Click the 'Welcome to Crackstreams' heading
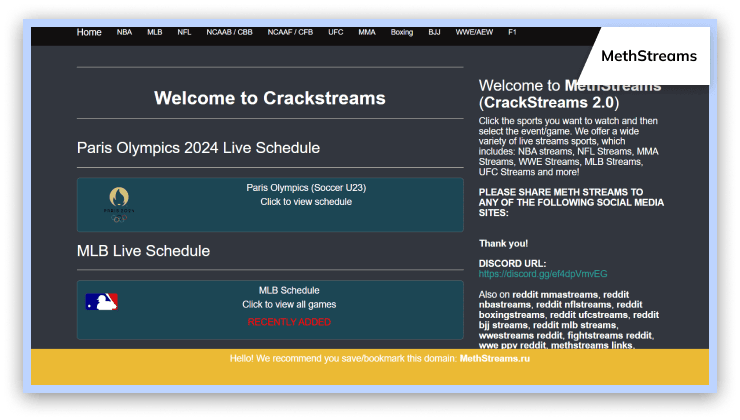Image resolution: width=740 pixels, height=420 pixels. 269,98
